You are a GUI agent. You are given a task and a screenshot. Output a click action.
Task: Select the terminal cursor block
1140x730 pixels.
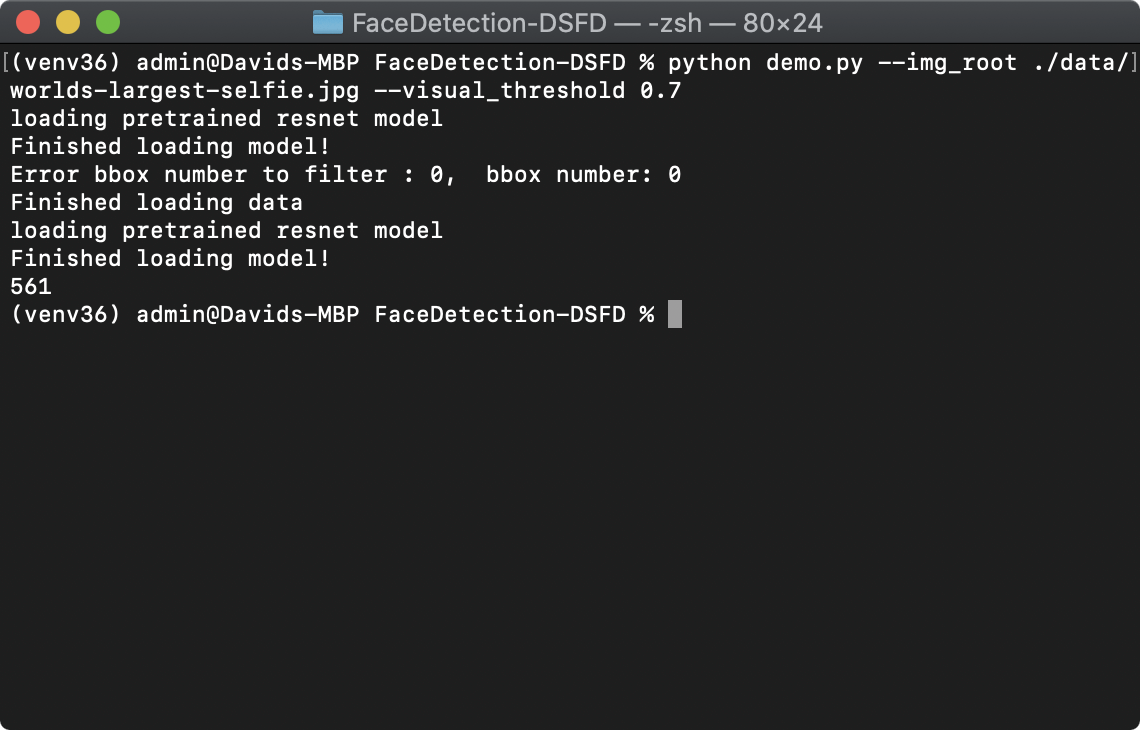click(x=676, y=313)
